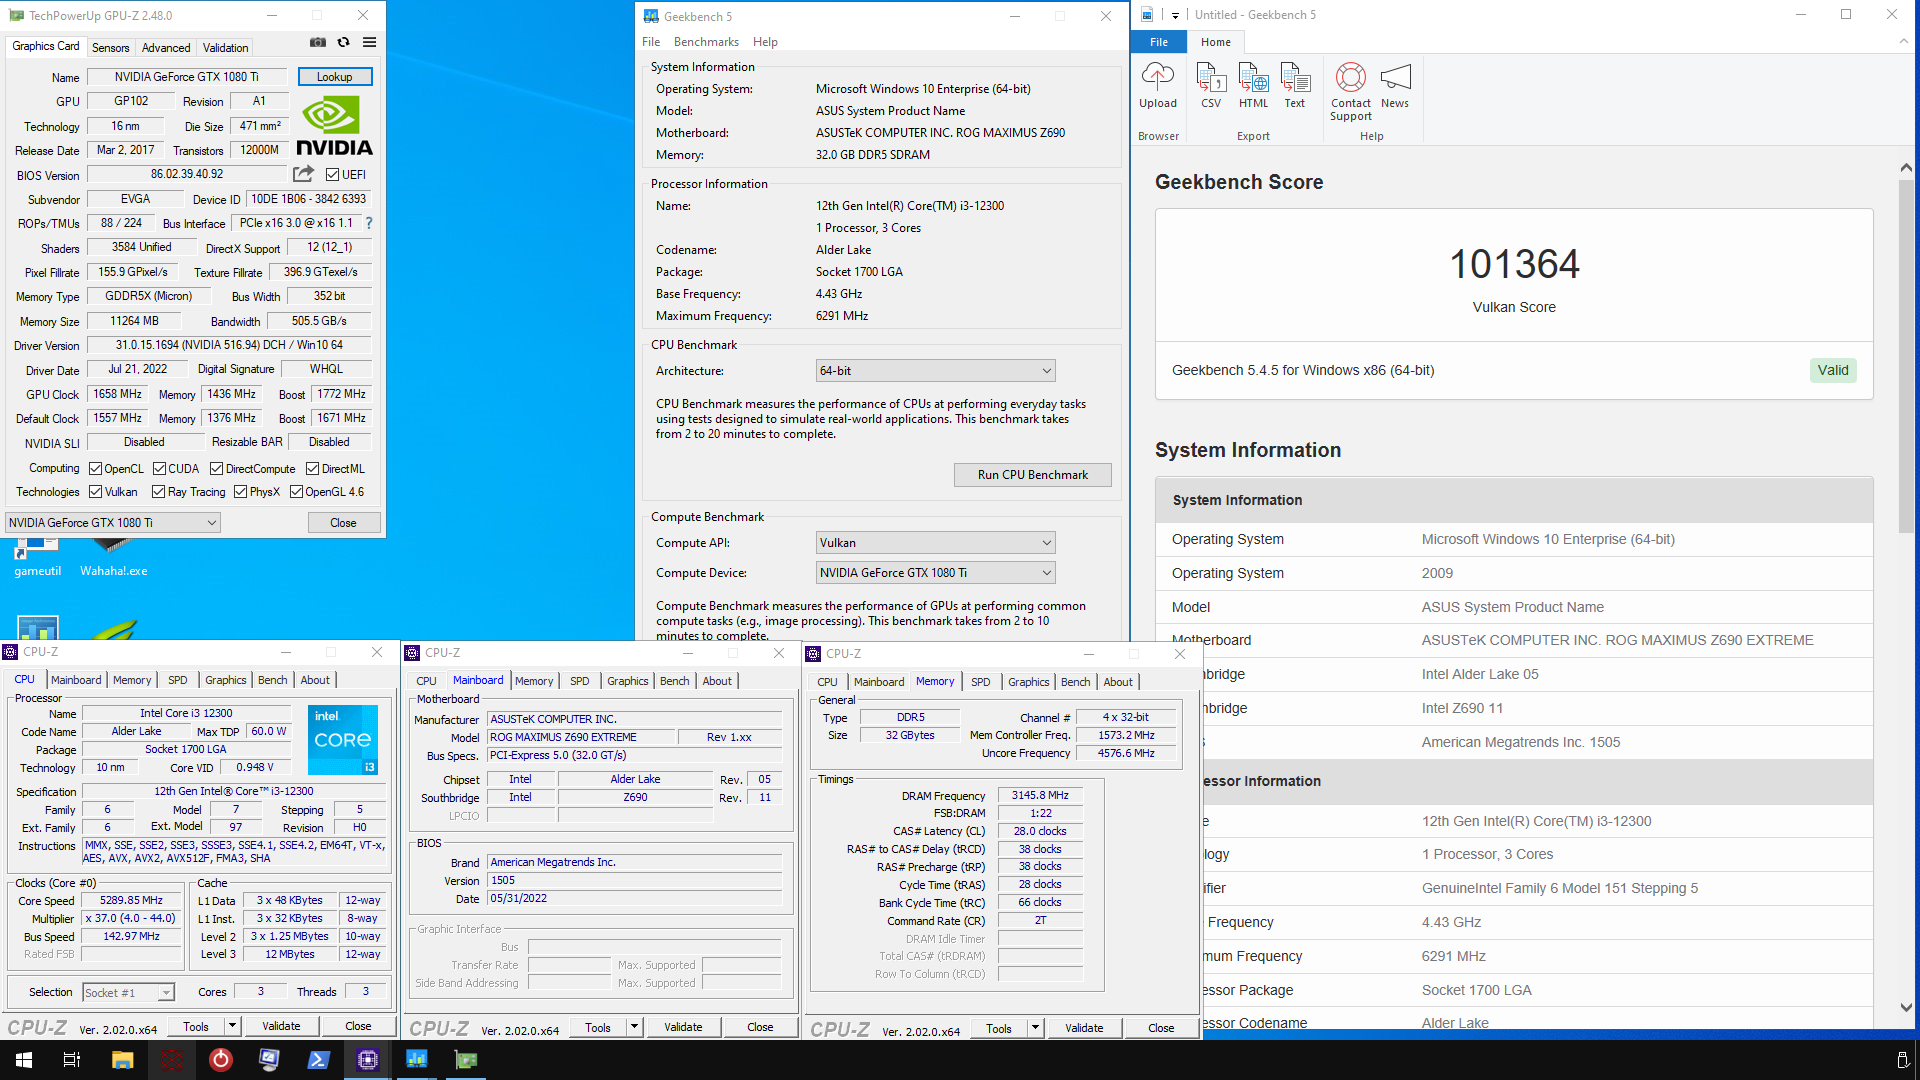Switch to Geekbench on the taskbar
This screenshot has height=1080, width=1920.
tap(417, 1059)
